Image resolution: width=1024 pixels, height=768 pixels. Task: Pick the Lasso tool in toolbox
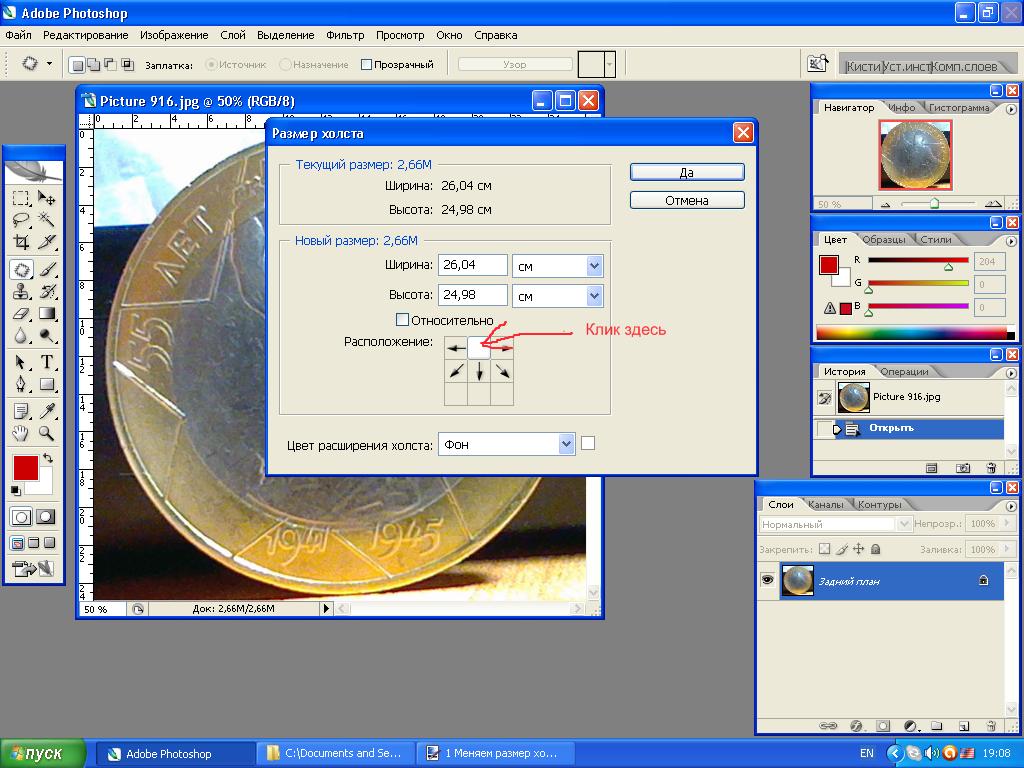tap(21, 220)
